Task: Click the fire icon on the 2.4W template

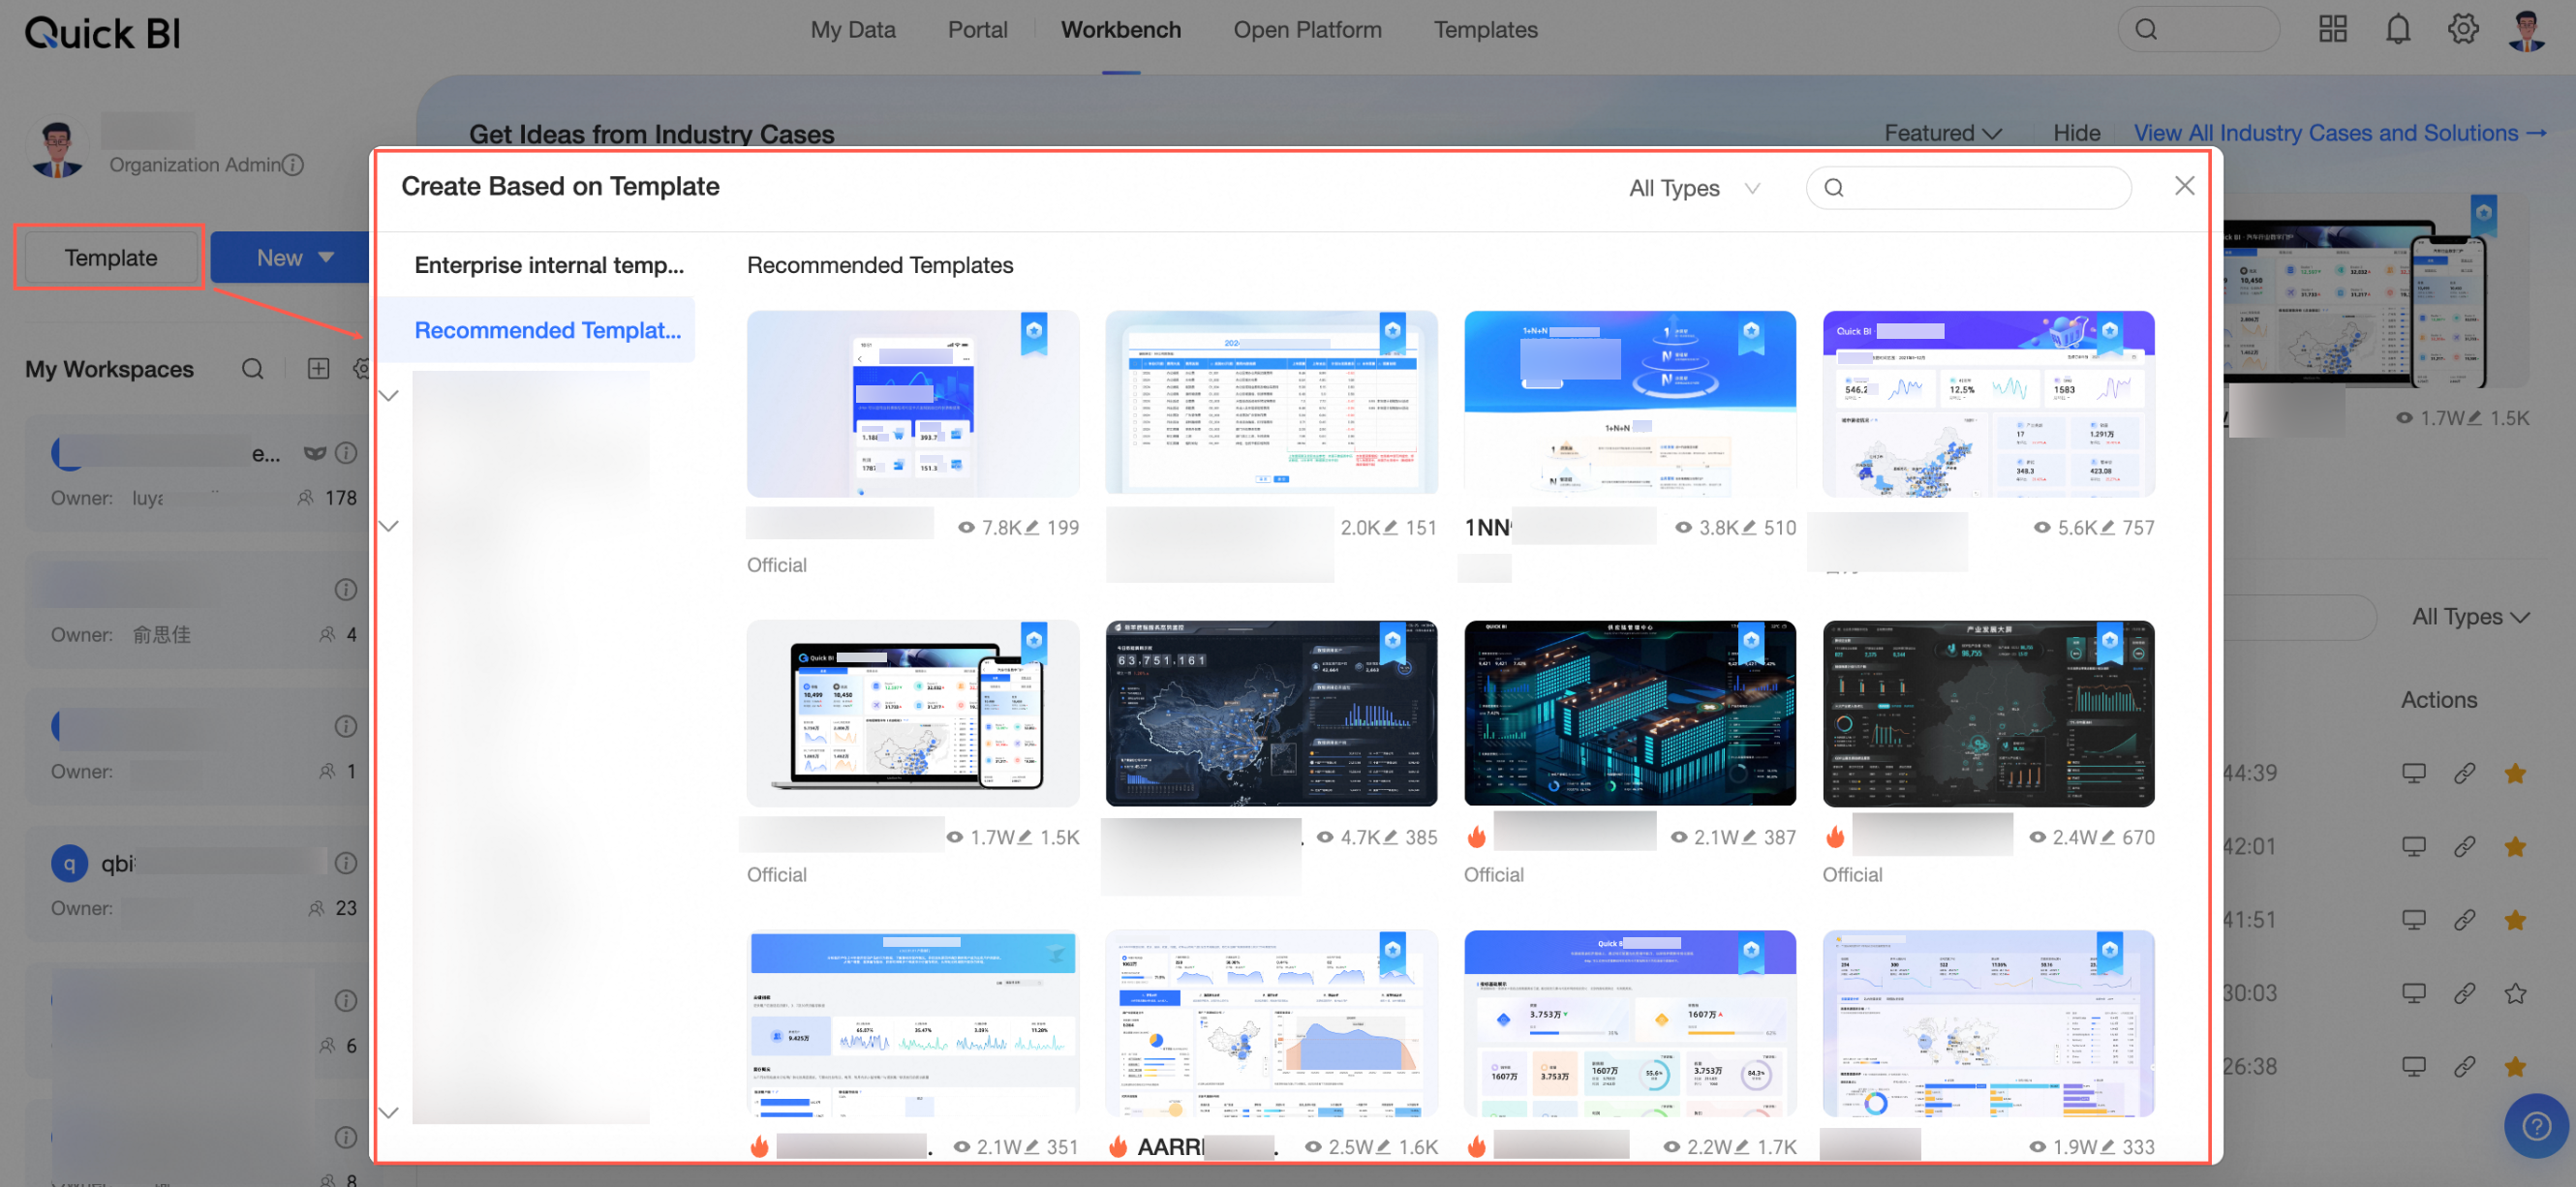Action: click(1834, 837)
